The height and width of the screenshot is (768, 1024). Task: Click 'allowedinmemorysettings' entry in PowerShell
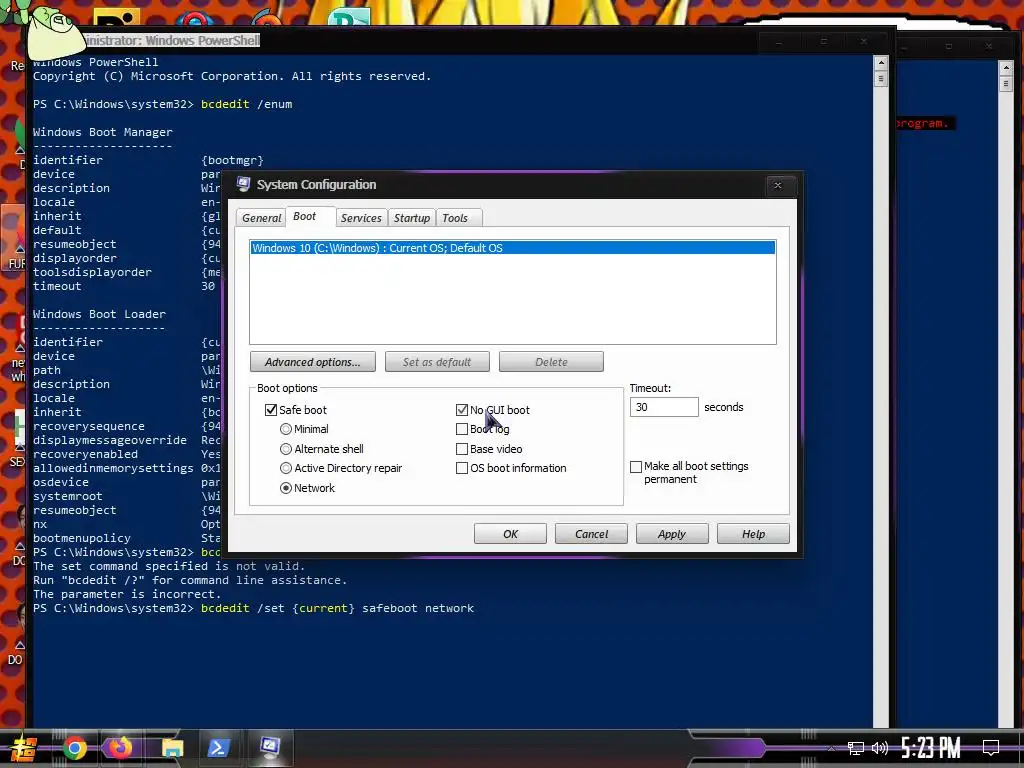[x=114, y=468]
